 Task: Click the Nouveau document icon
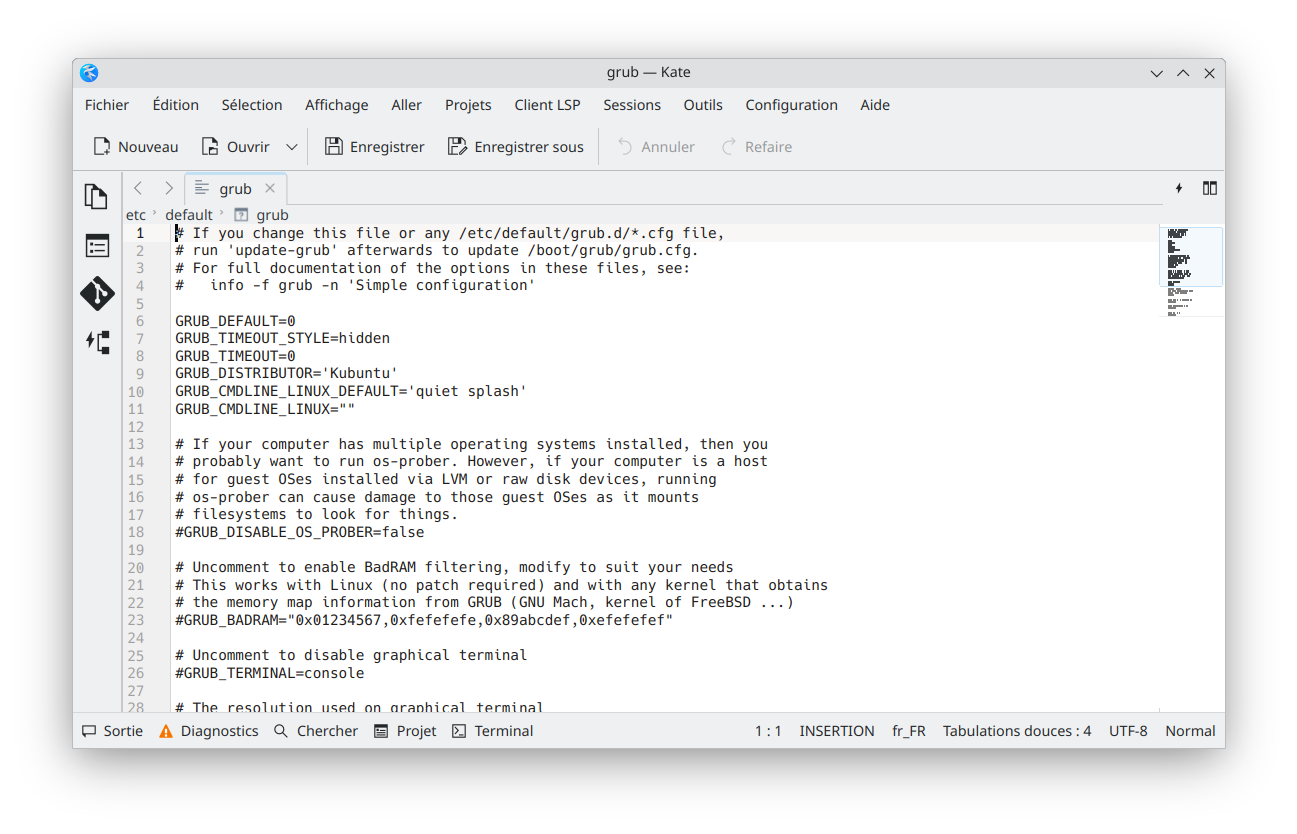[x=102, y=147]
